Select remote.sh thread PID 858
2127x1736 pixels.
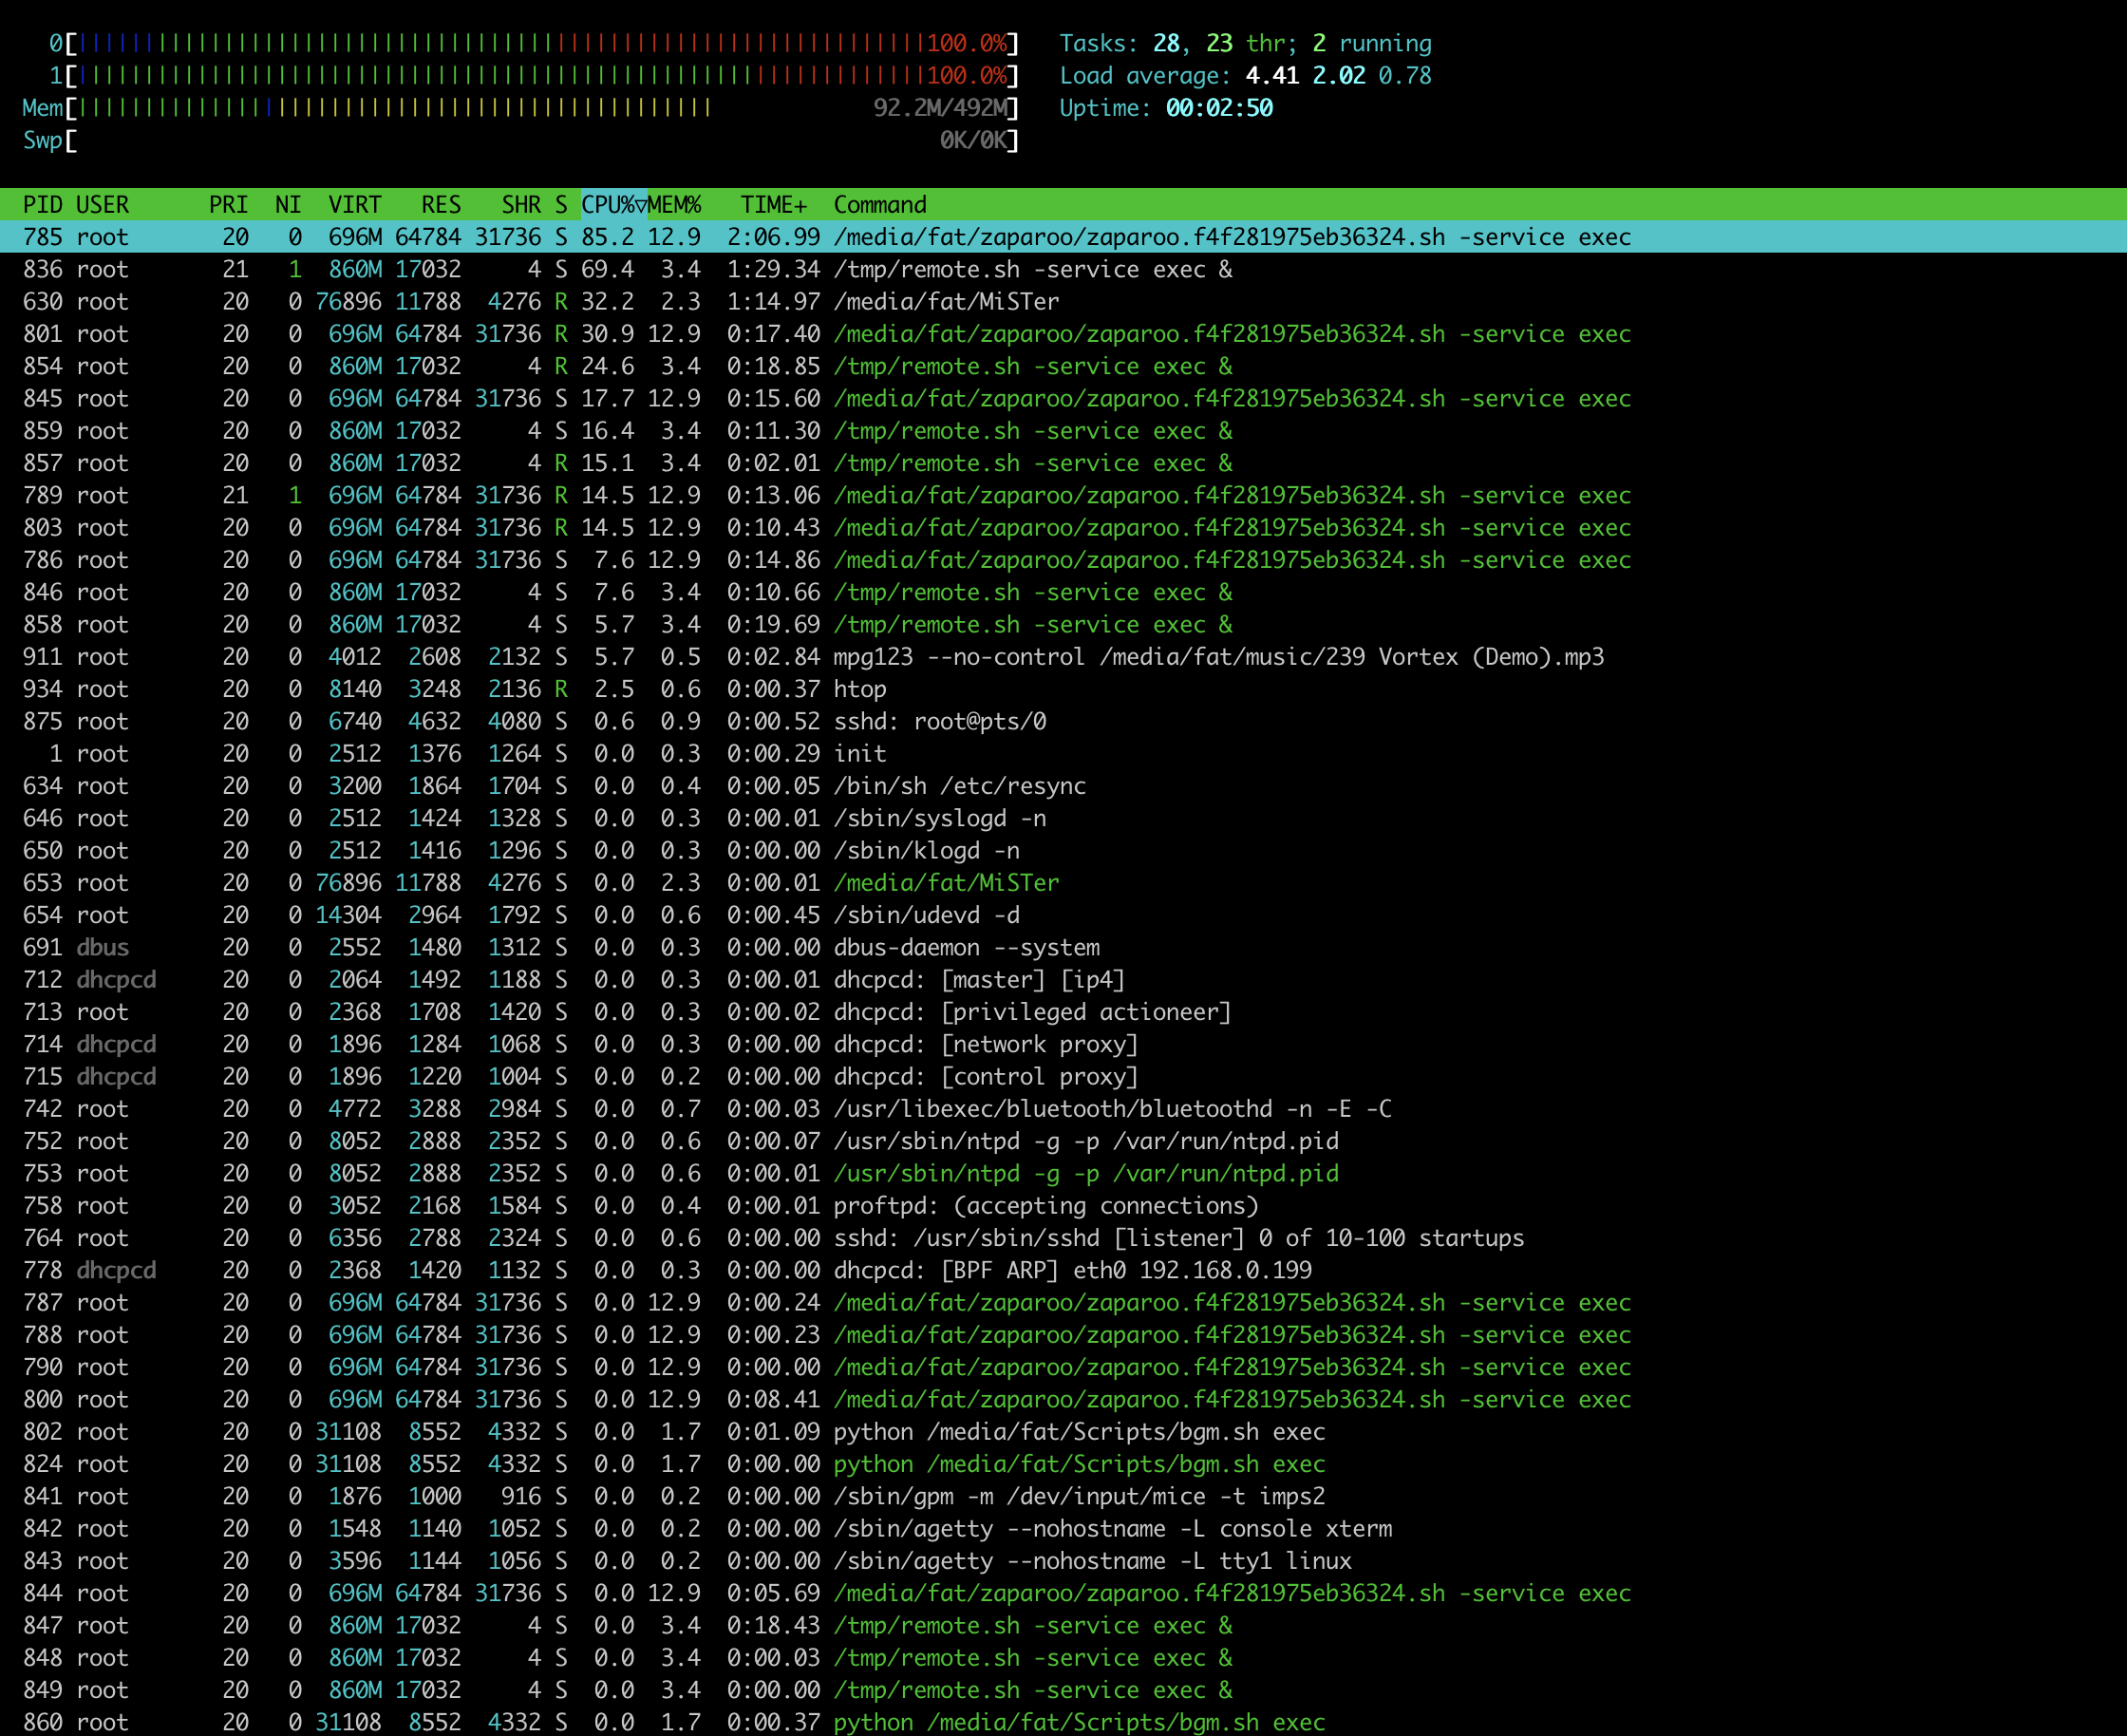pos(1063,625)
